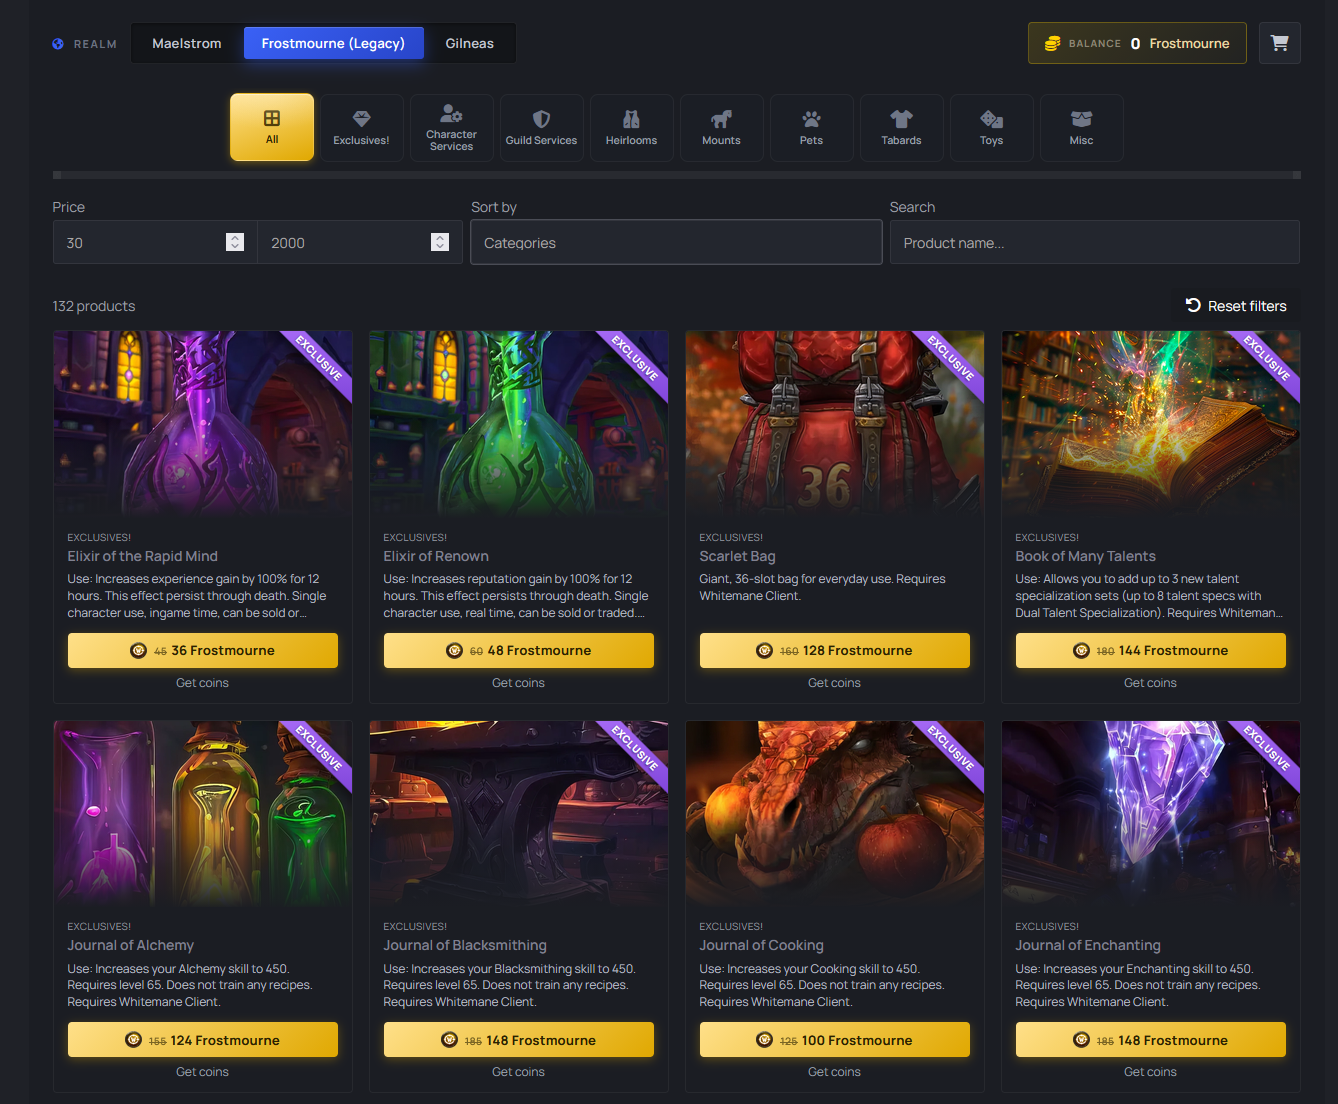Buy Journal of Enchanting for 148 Frostmourne
The width and height of the screenshot is (1338, 1104).
(x=1151, y=1040)
